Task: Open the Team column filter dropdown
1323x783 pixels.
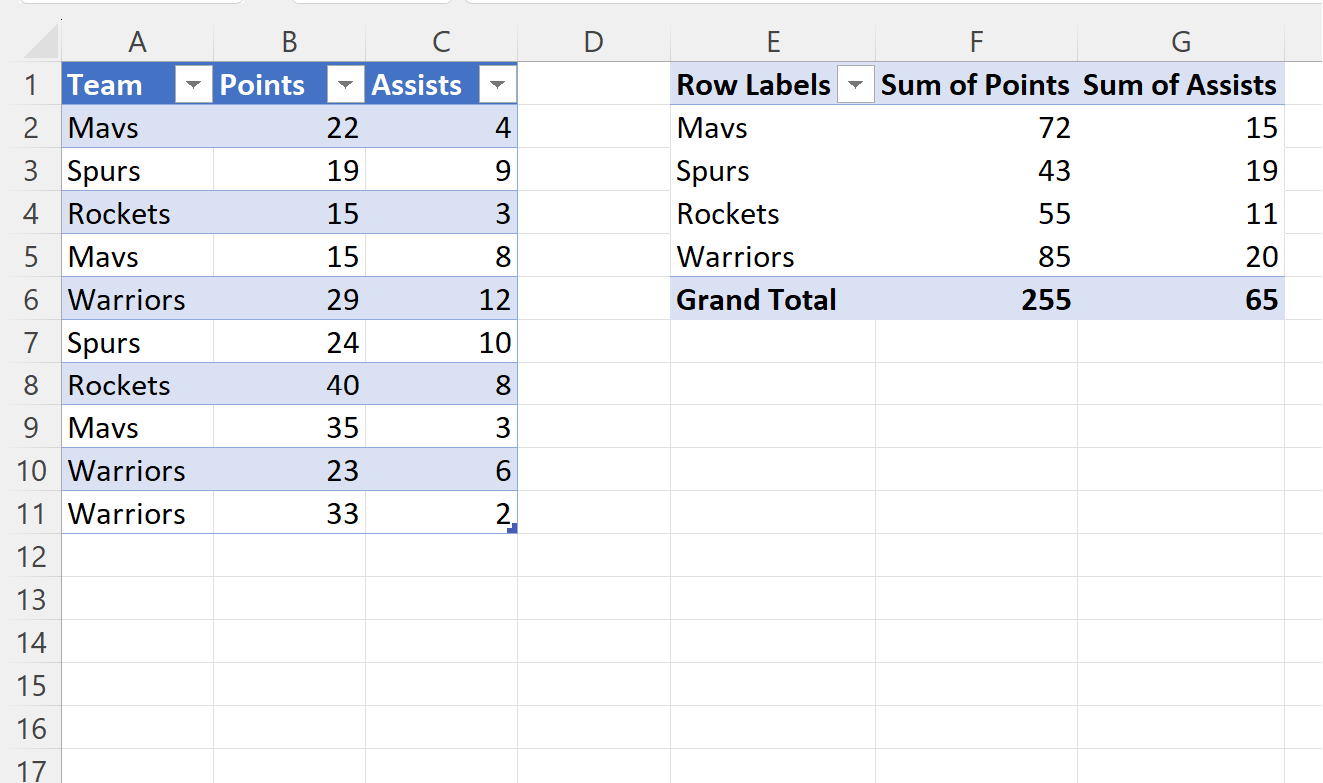Action: pyautogui.click(x=194, y=86)
